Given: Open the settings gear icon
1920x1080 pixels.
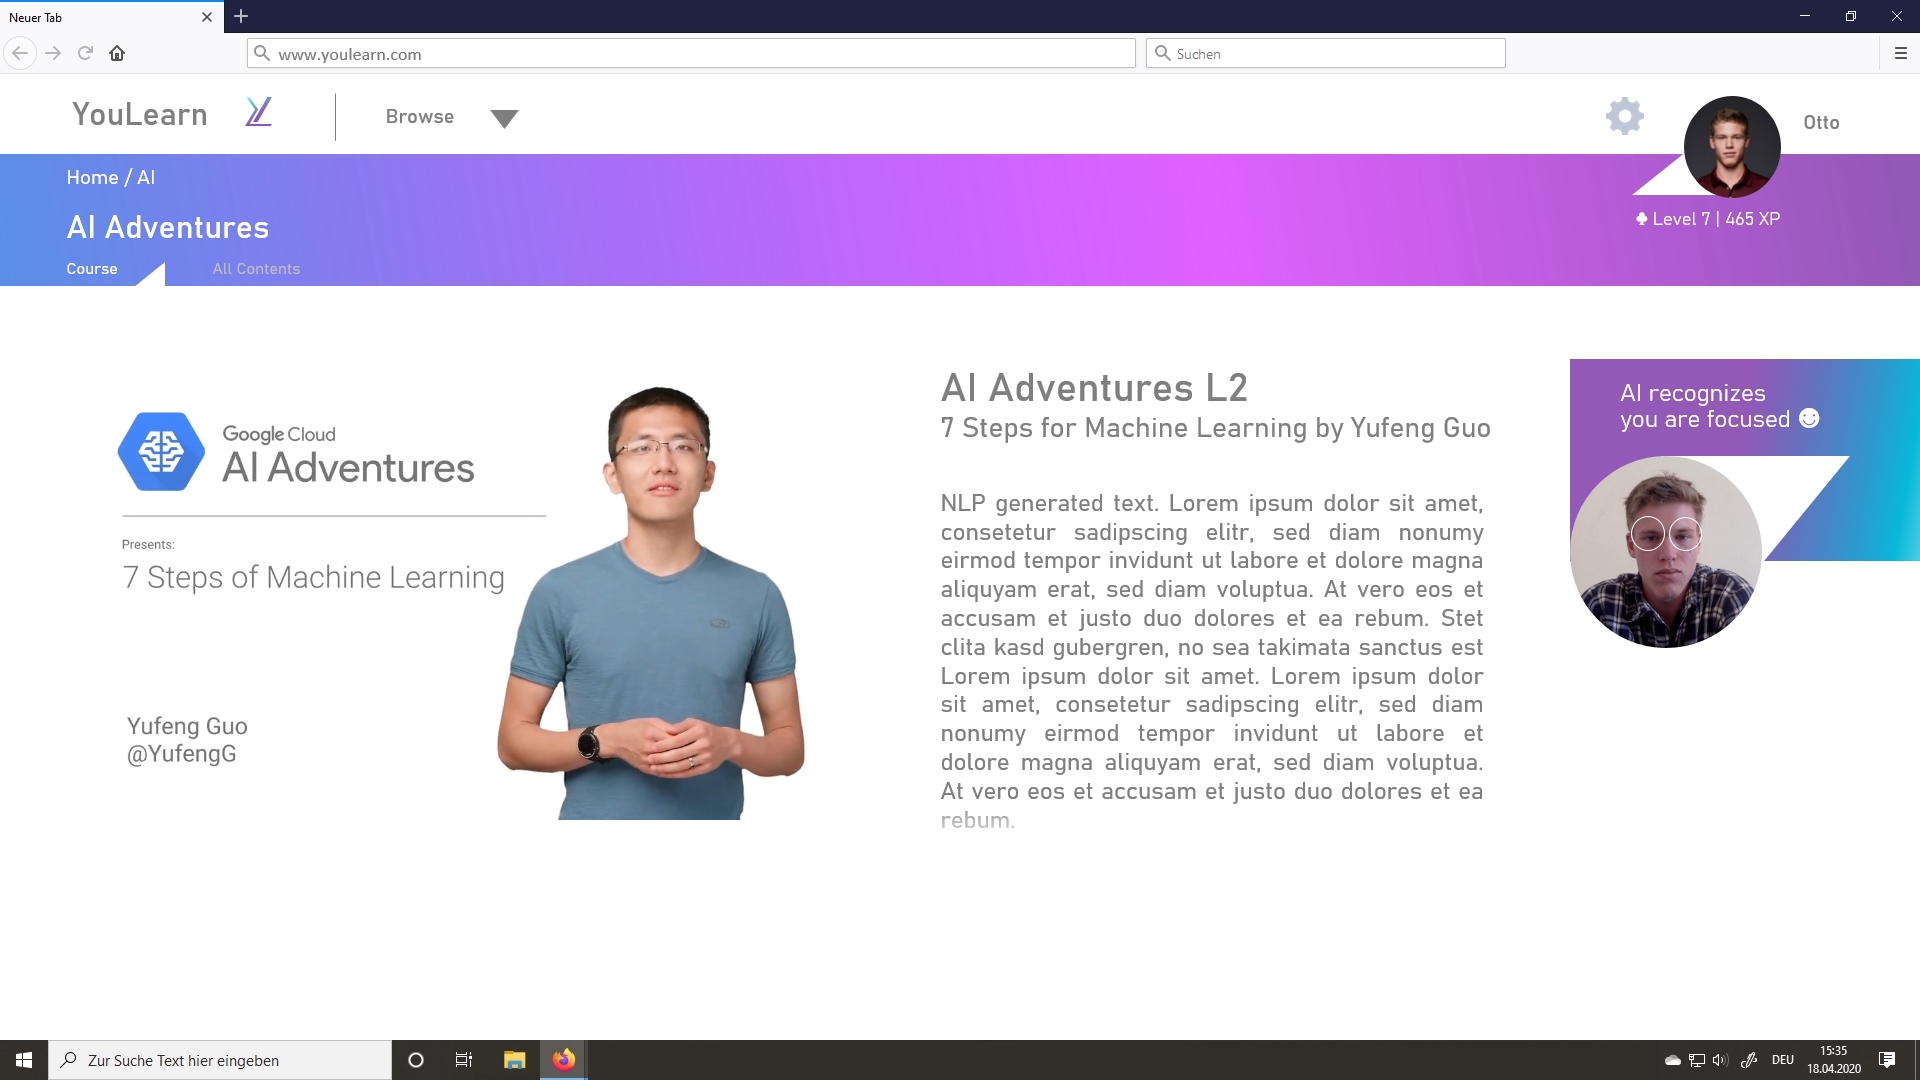Looking at the screenshot, I should click(1624, 116).
